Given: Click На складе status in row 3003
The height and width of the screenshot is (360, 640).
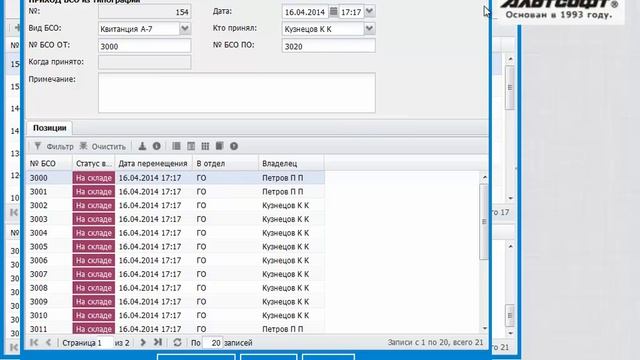Looking at the screenshot, I should coord(94,219).
